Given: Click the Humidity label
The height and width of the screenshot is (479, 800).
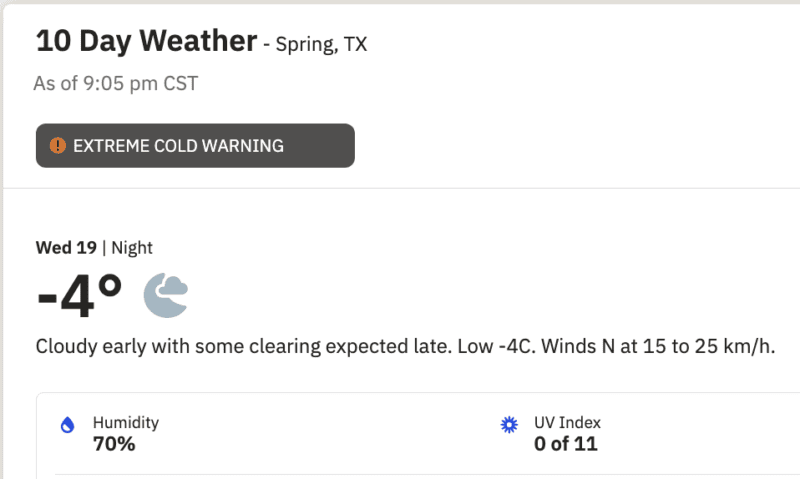Looking at the screenshot, I should tap(126, 422).
